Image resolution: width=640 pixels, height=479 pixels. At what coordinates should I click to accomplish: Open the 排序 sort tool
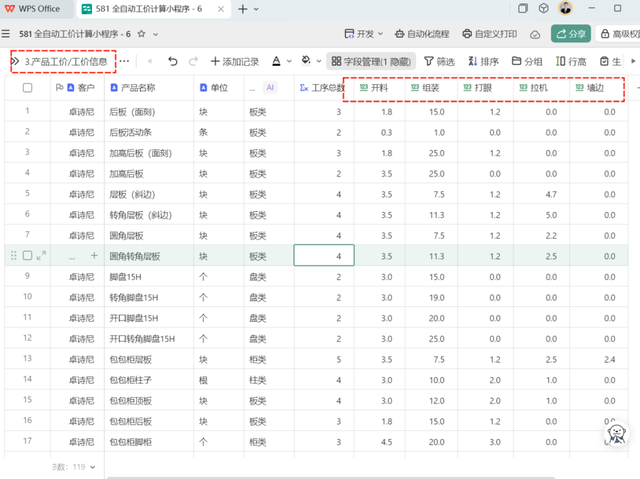pos(483,62)
